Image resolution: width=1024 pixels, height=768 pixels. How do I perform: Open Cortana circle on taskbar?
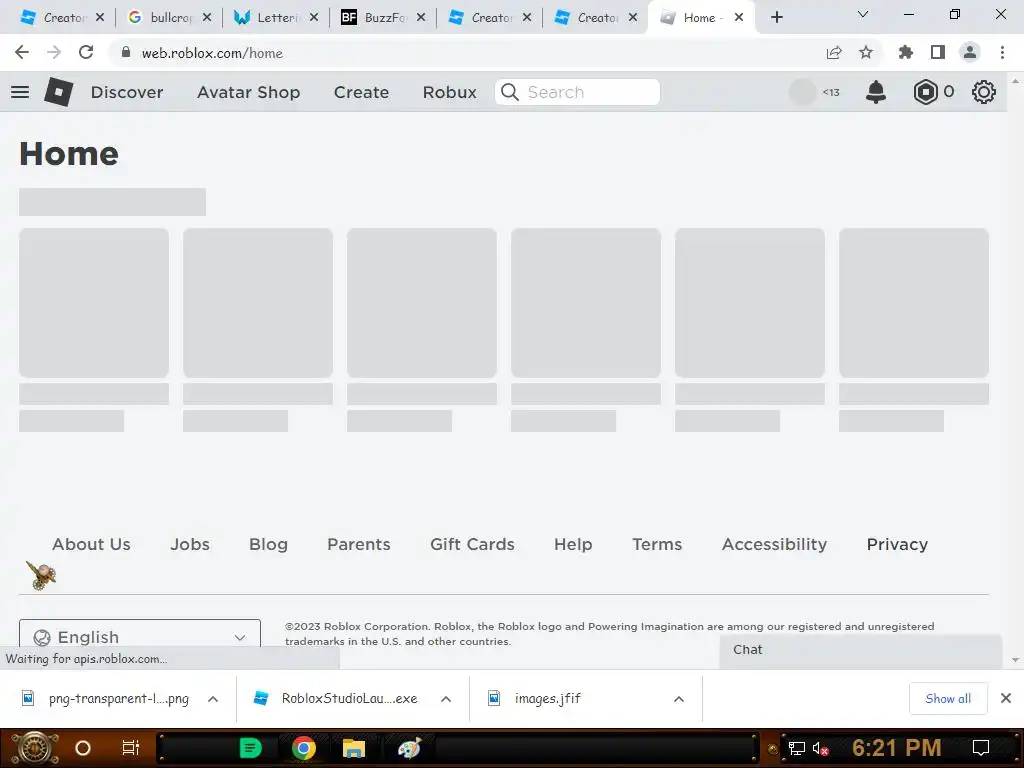click(x=83, y=748)
